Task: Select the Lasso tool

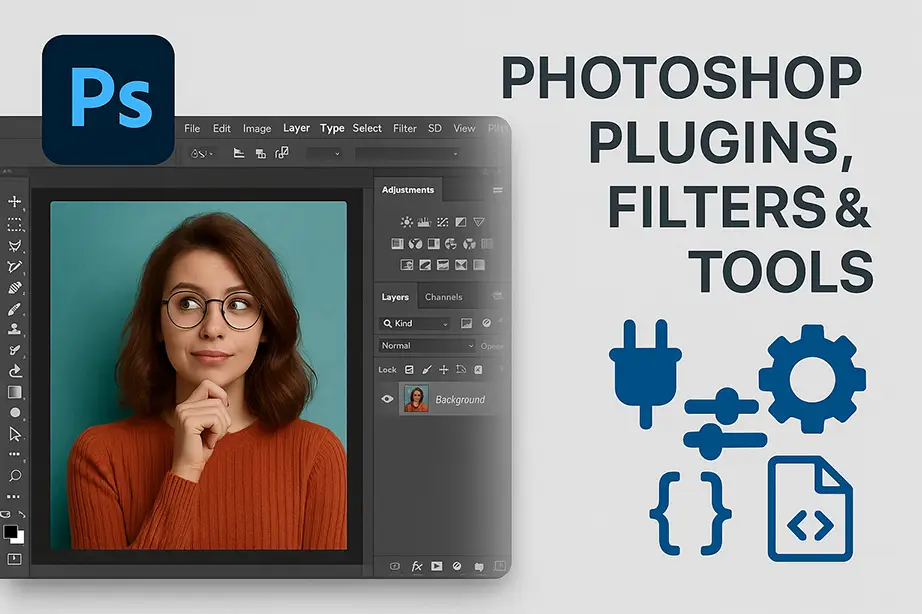Action: (x=15, y=246)
